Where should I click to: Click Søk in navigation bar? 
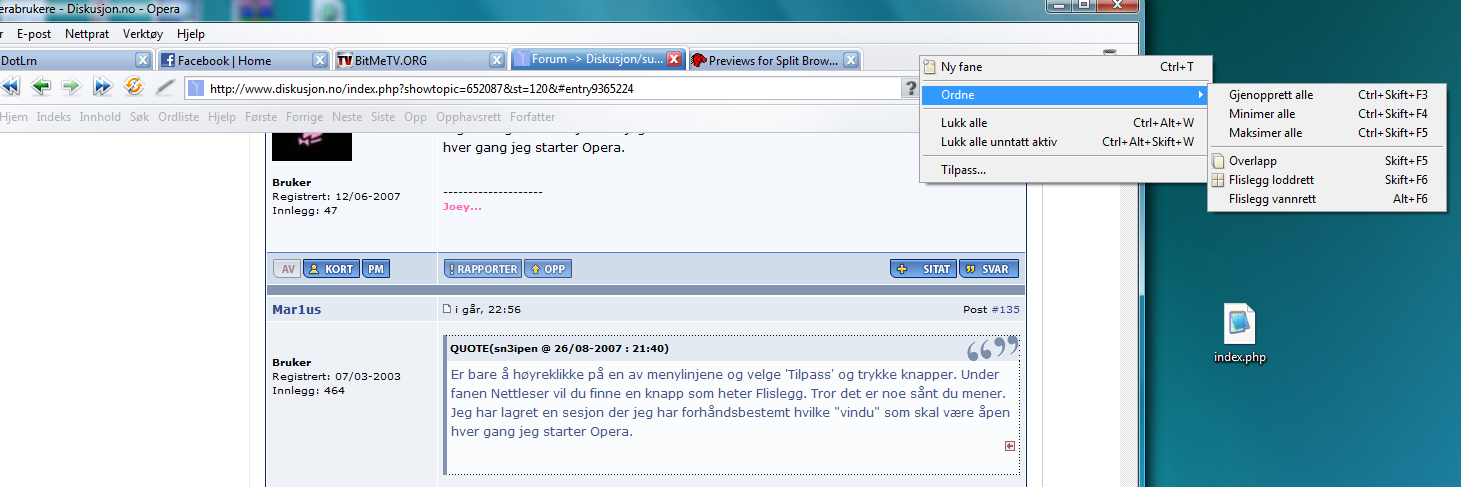point(140,117)
